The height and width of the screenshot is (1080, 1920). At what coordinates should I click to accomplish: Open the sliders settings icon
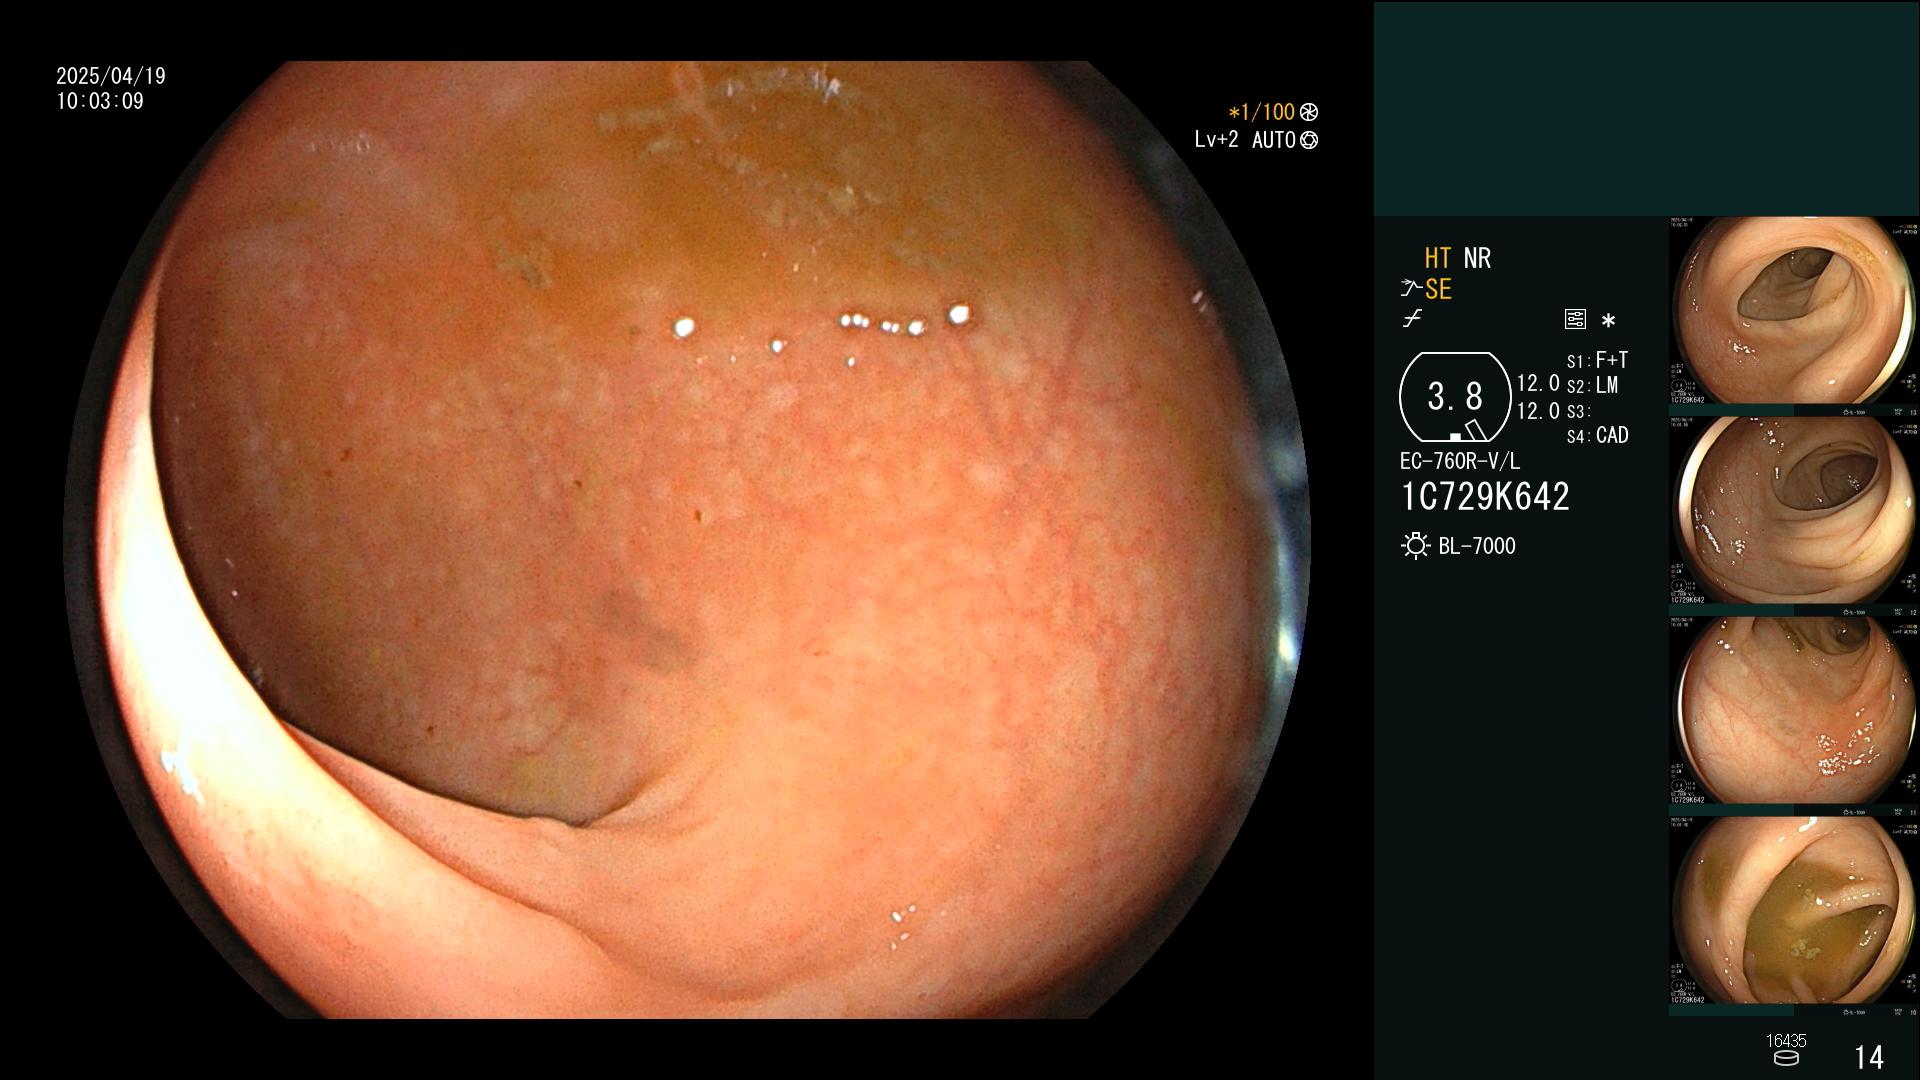(1575, 320)
